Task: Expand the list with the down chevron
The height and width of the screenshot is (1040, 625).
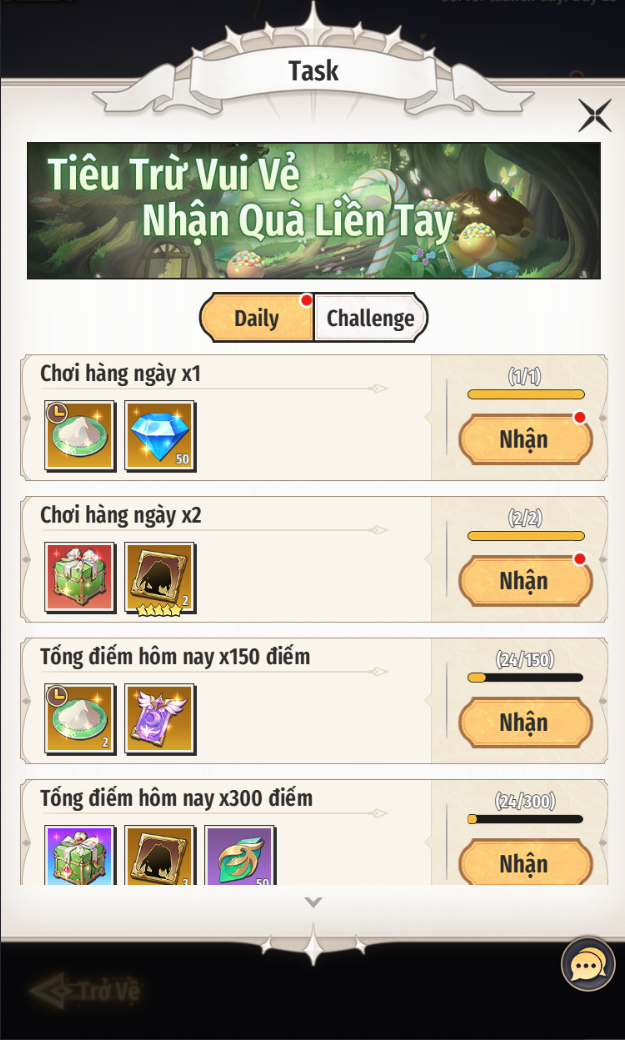Action: click(313, 902)
